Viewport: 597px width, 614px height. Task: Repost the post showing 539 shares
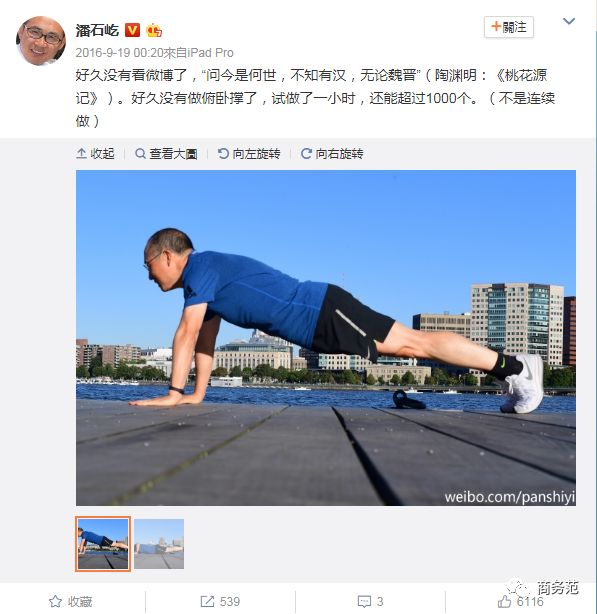220,601
